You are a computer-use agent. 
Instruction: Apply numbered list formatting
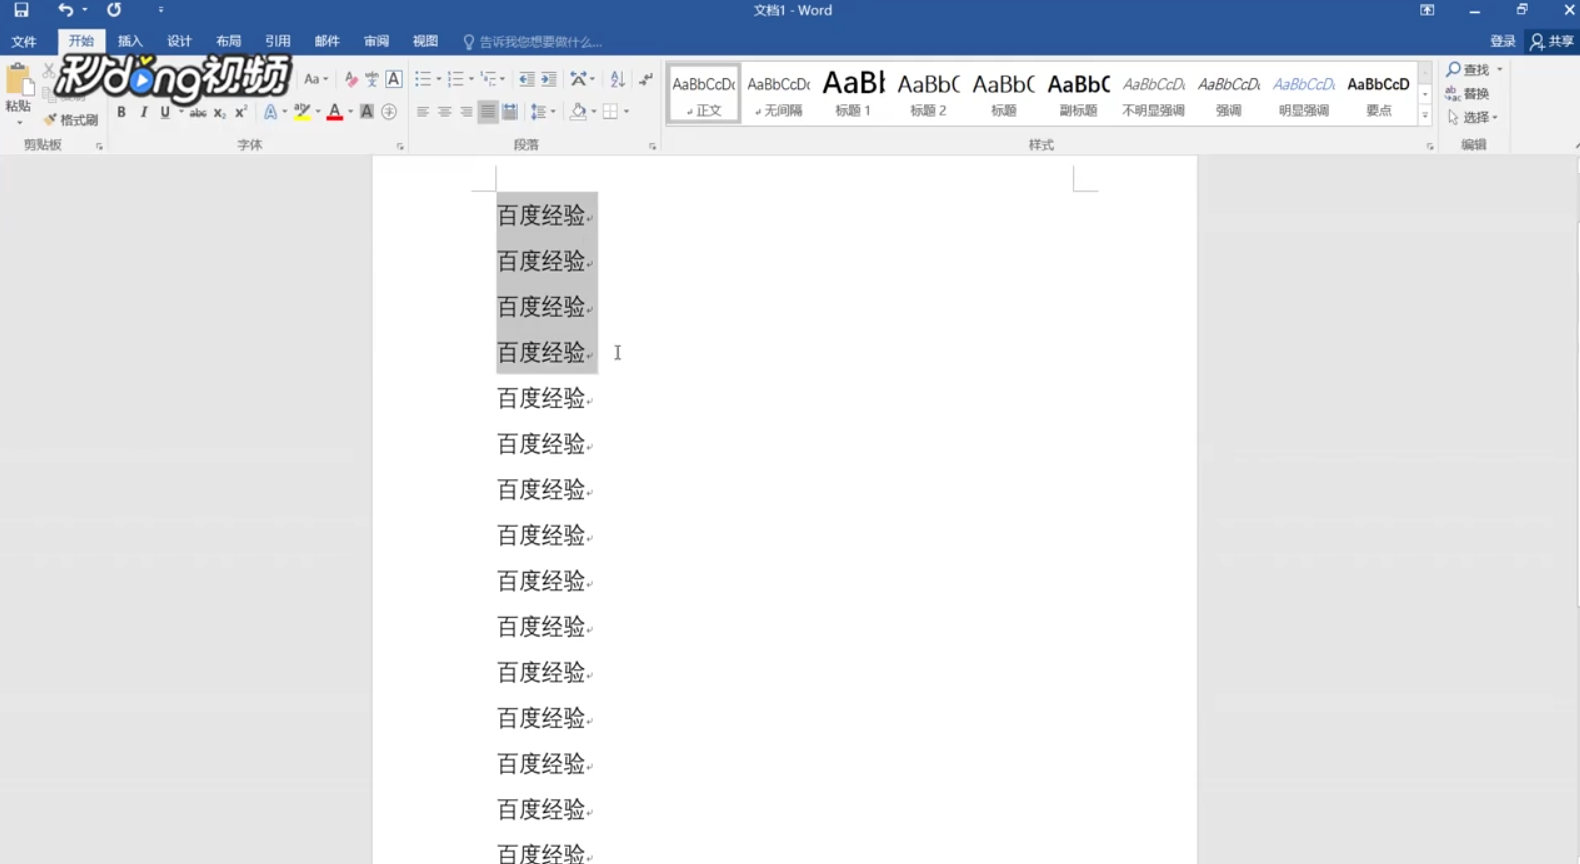click(455, 80)
